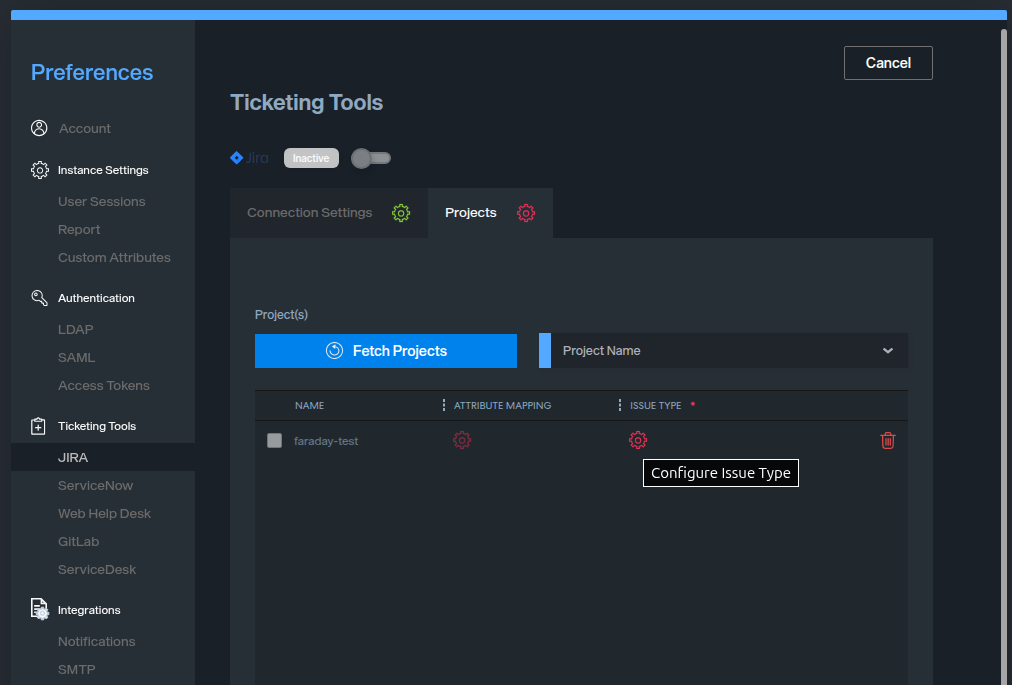Image resolution: width=1012 pixels, height=685 pixels.
Task: Check the faraday-test project checkbox
Action: (274, 441)
